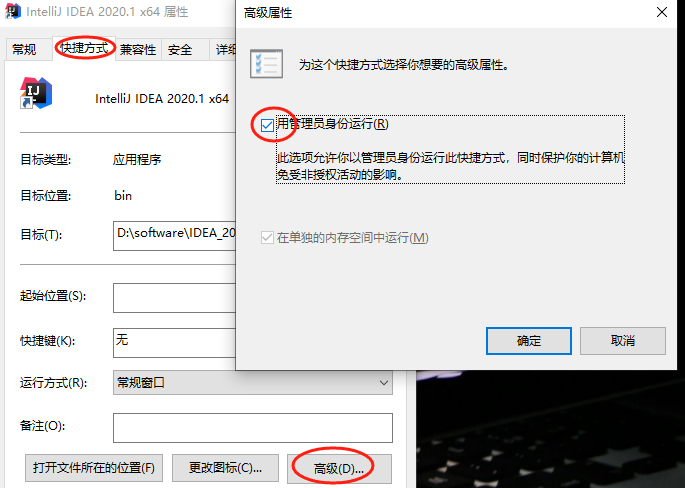685x488 pixels.
Task: Go to the 安全 tab
Action: coord(180,49)
